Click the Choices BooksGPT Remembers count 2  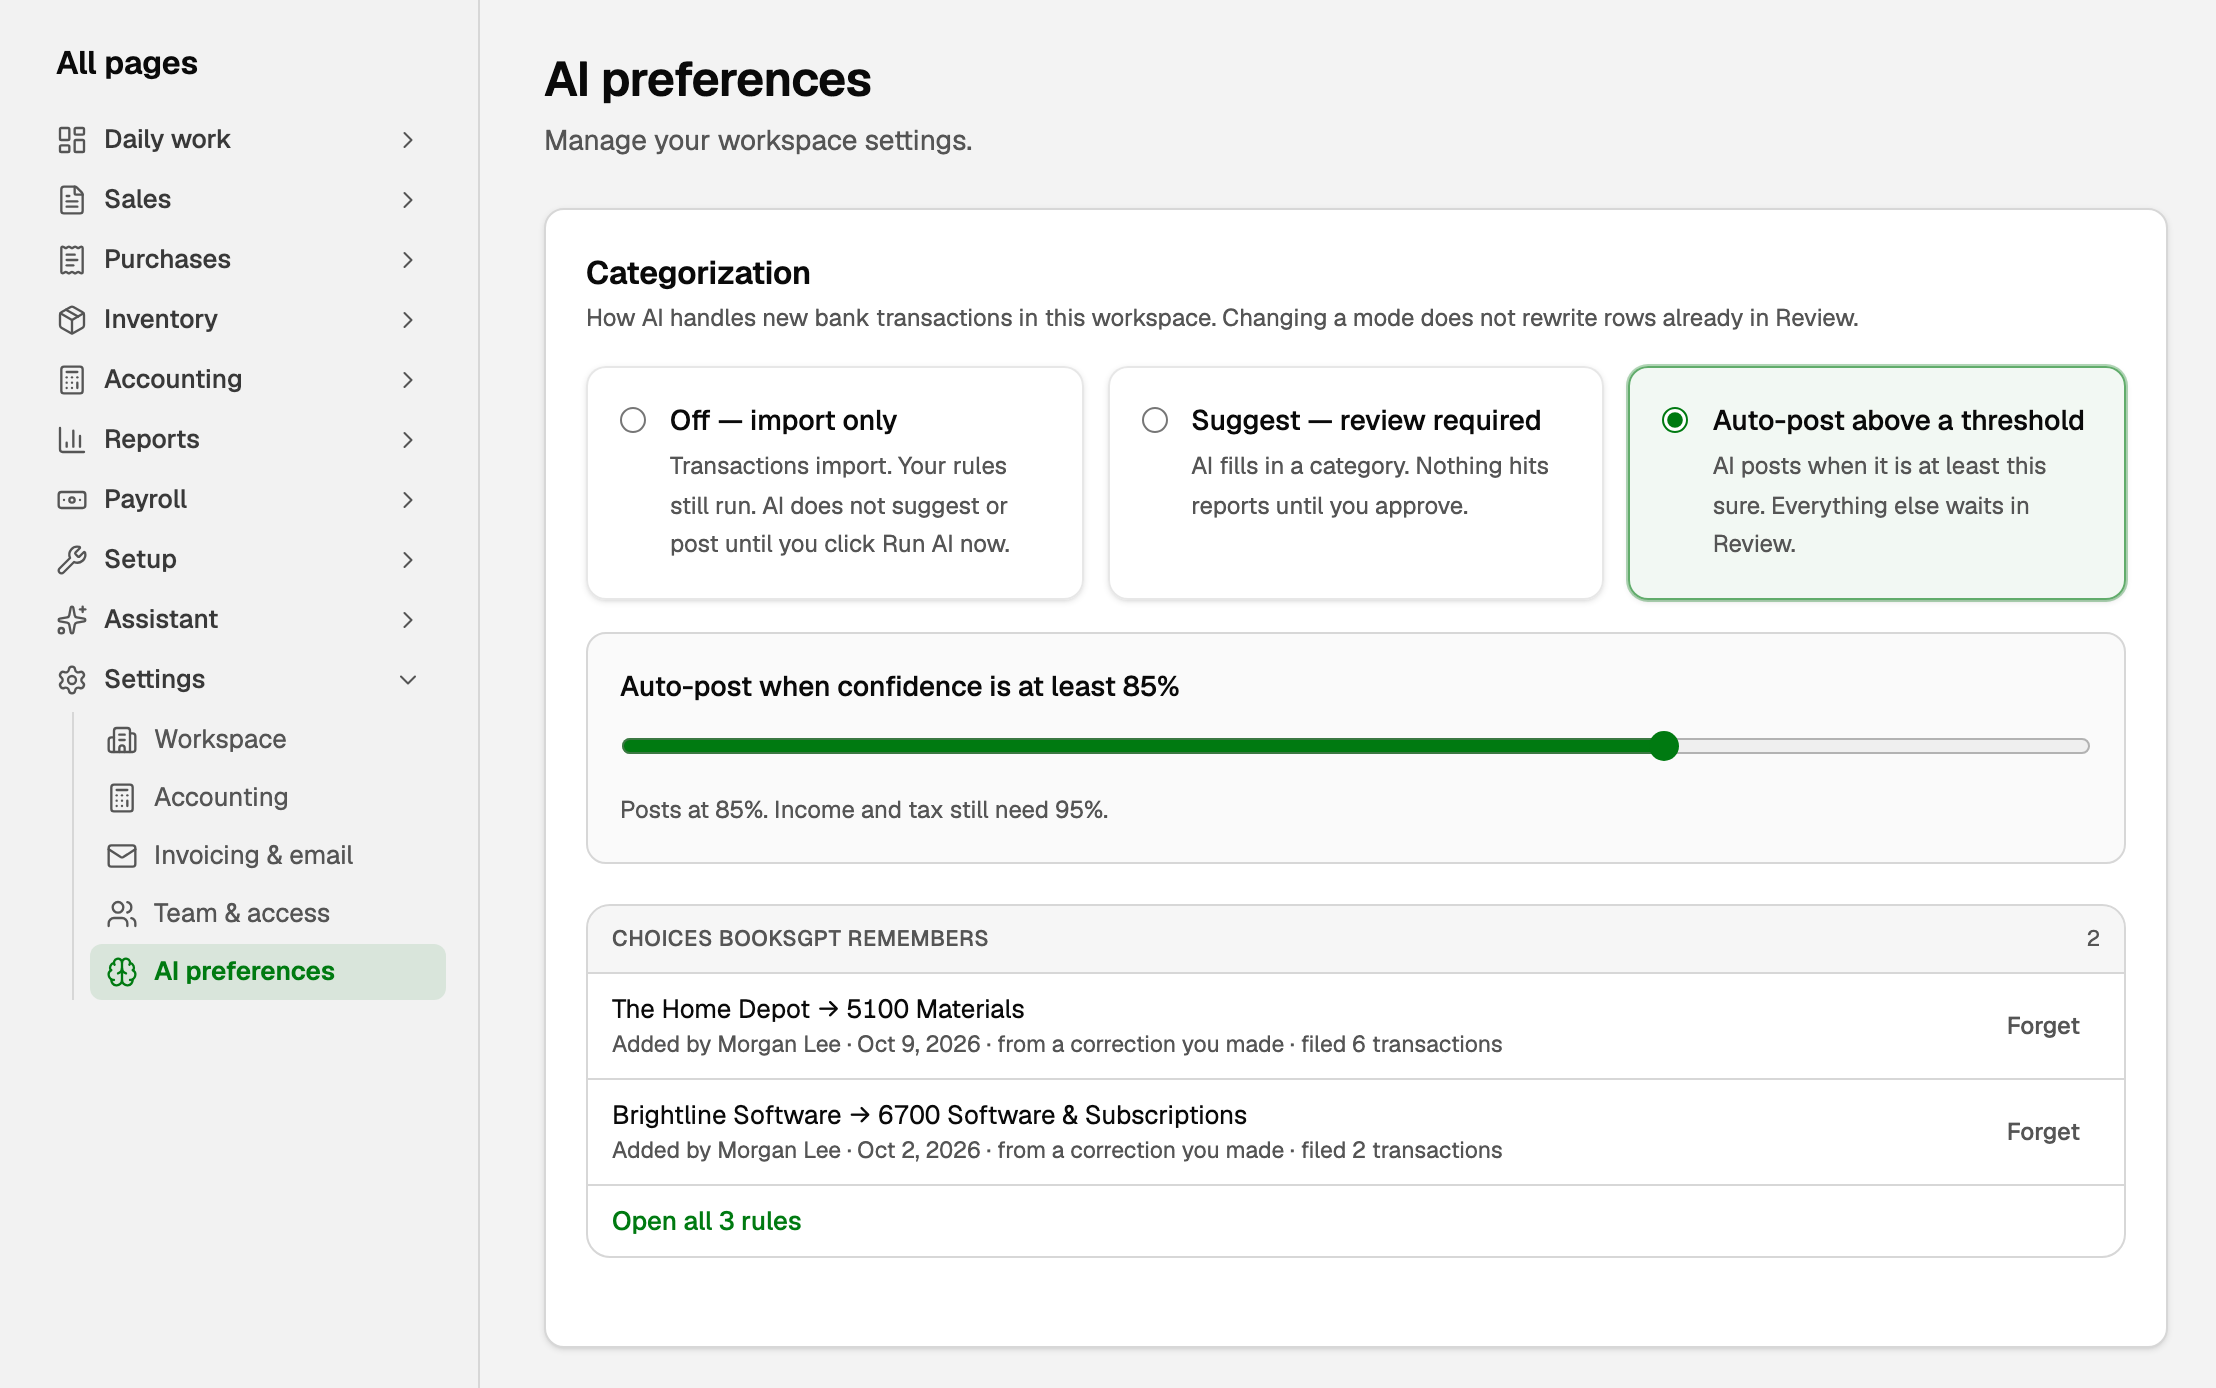[x=2093, y=938]
